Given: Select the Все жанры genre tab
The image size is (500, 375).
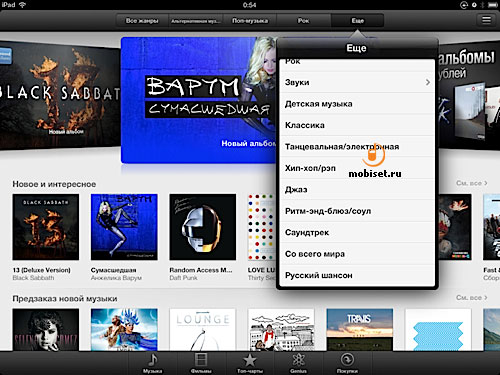Looking at the screenshot, I should (142, 21).
